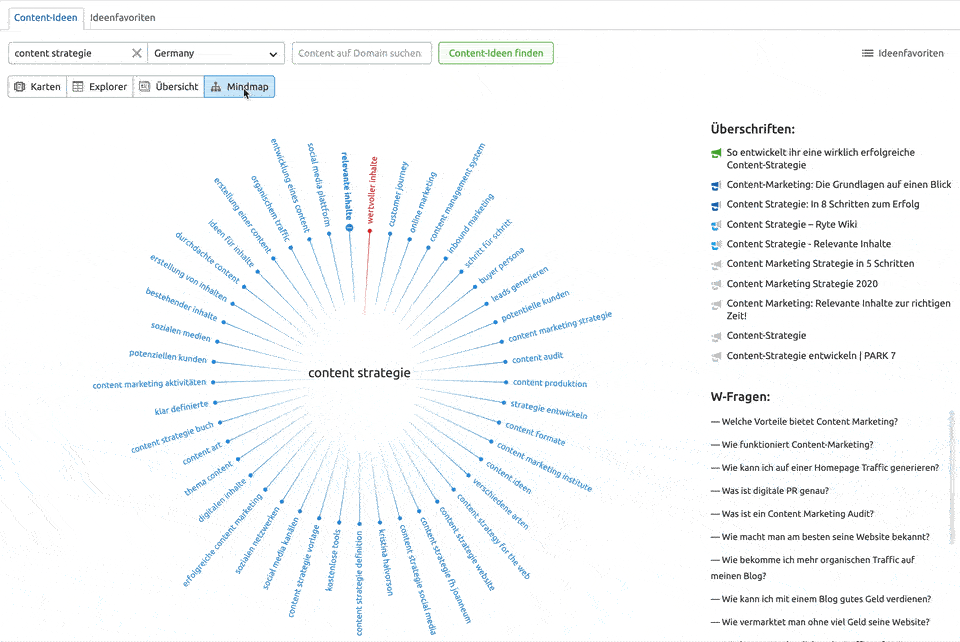
Task: Switch to the Ideenfavoriten tab
Action: click(x=122, y=18)
